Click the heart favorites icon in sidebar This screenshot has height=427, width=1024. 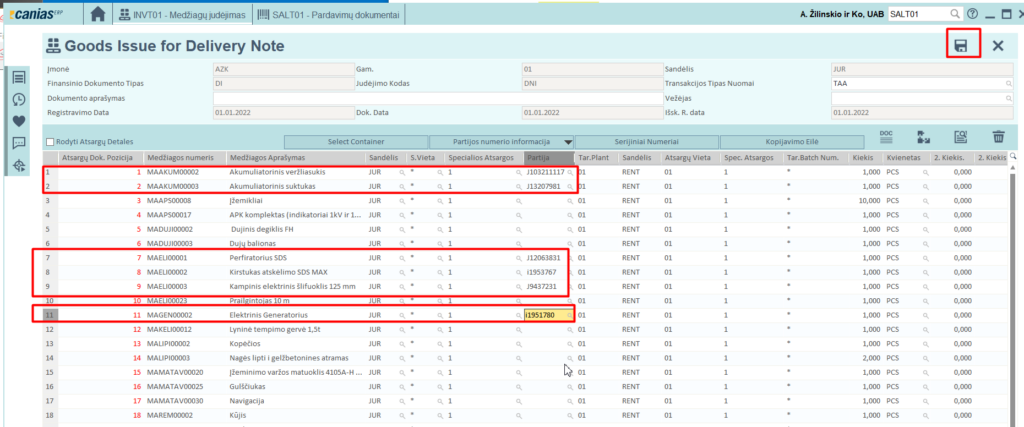coord(18,121)
